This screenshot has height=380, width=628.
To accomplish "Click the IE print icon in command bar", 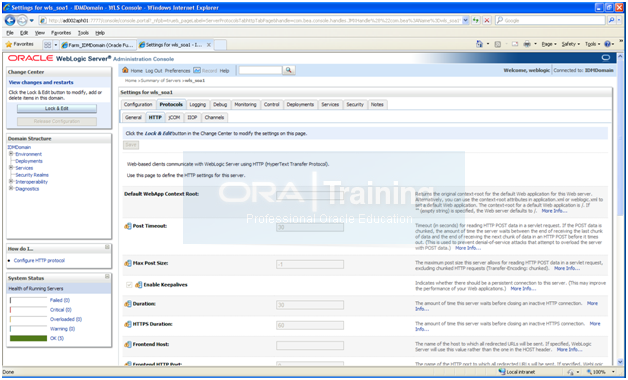I will pos(527,44).
